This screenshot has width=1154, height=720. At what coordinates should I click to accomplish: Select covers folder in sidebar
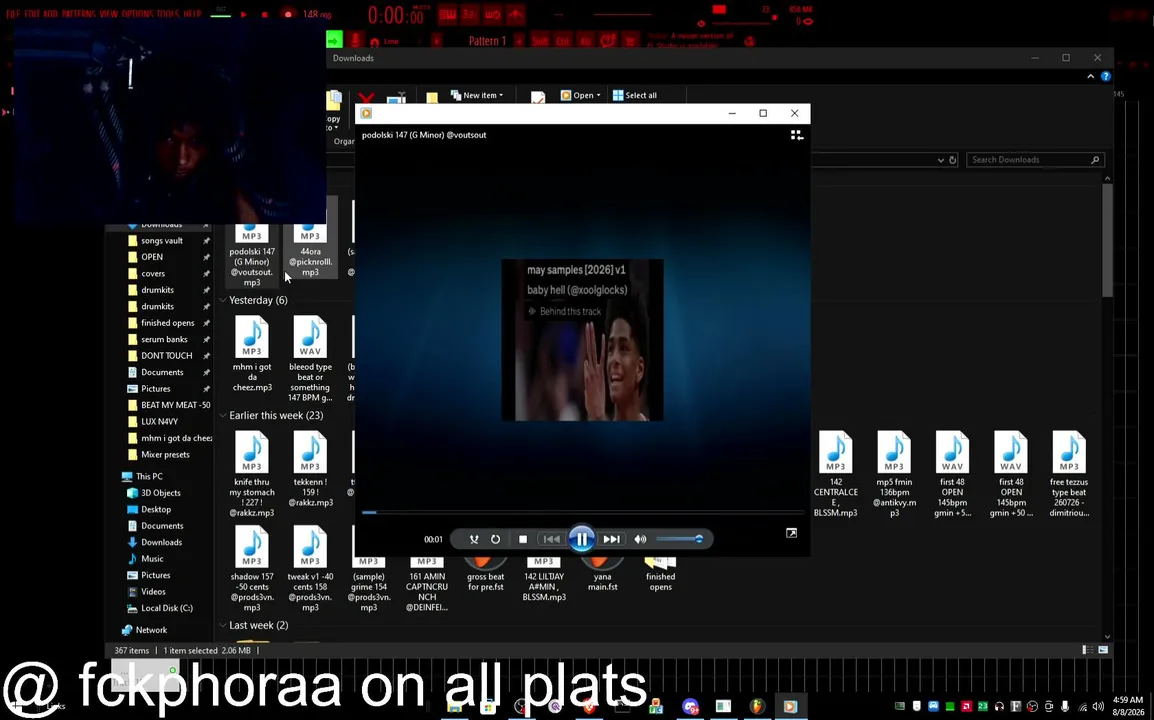(x=153, y=274)
